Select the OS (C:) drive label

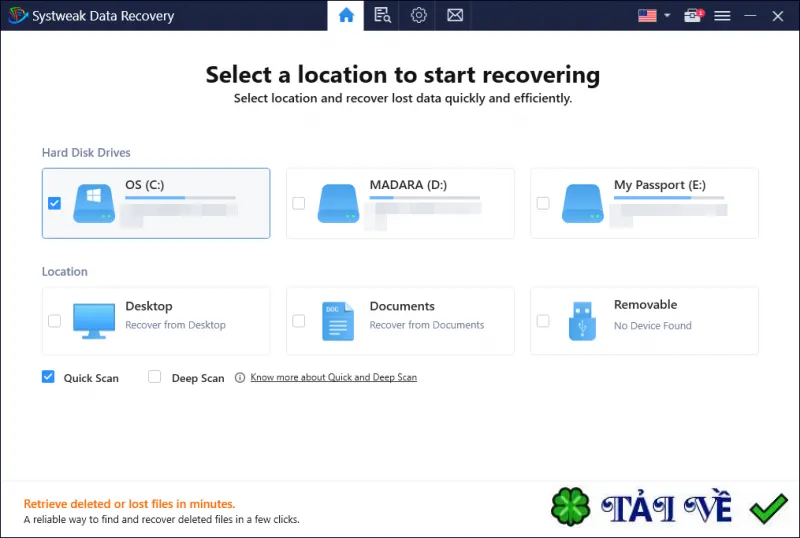tap(145, 185)
